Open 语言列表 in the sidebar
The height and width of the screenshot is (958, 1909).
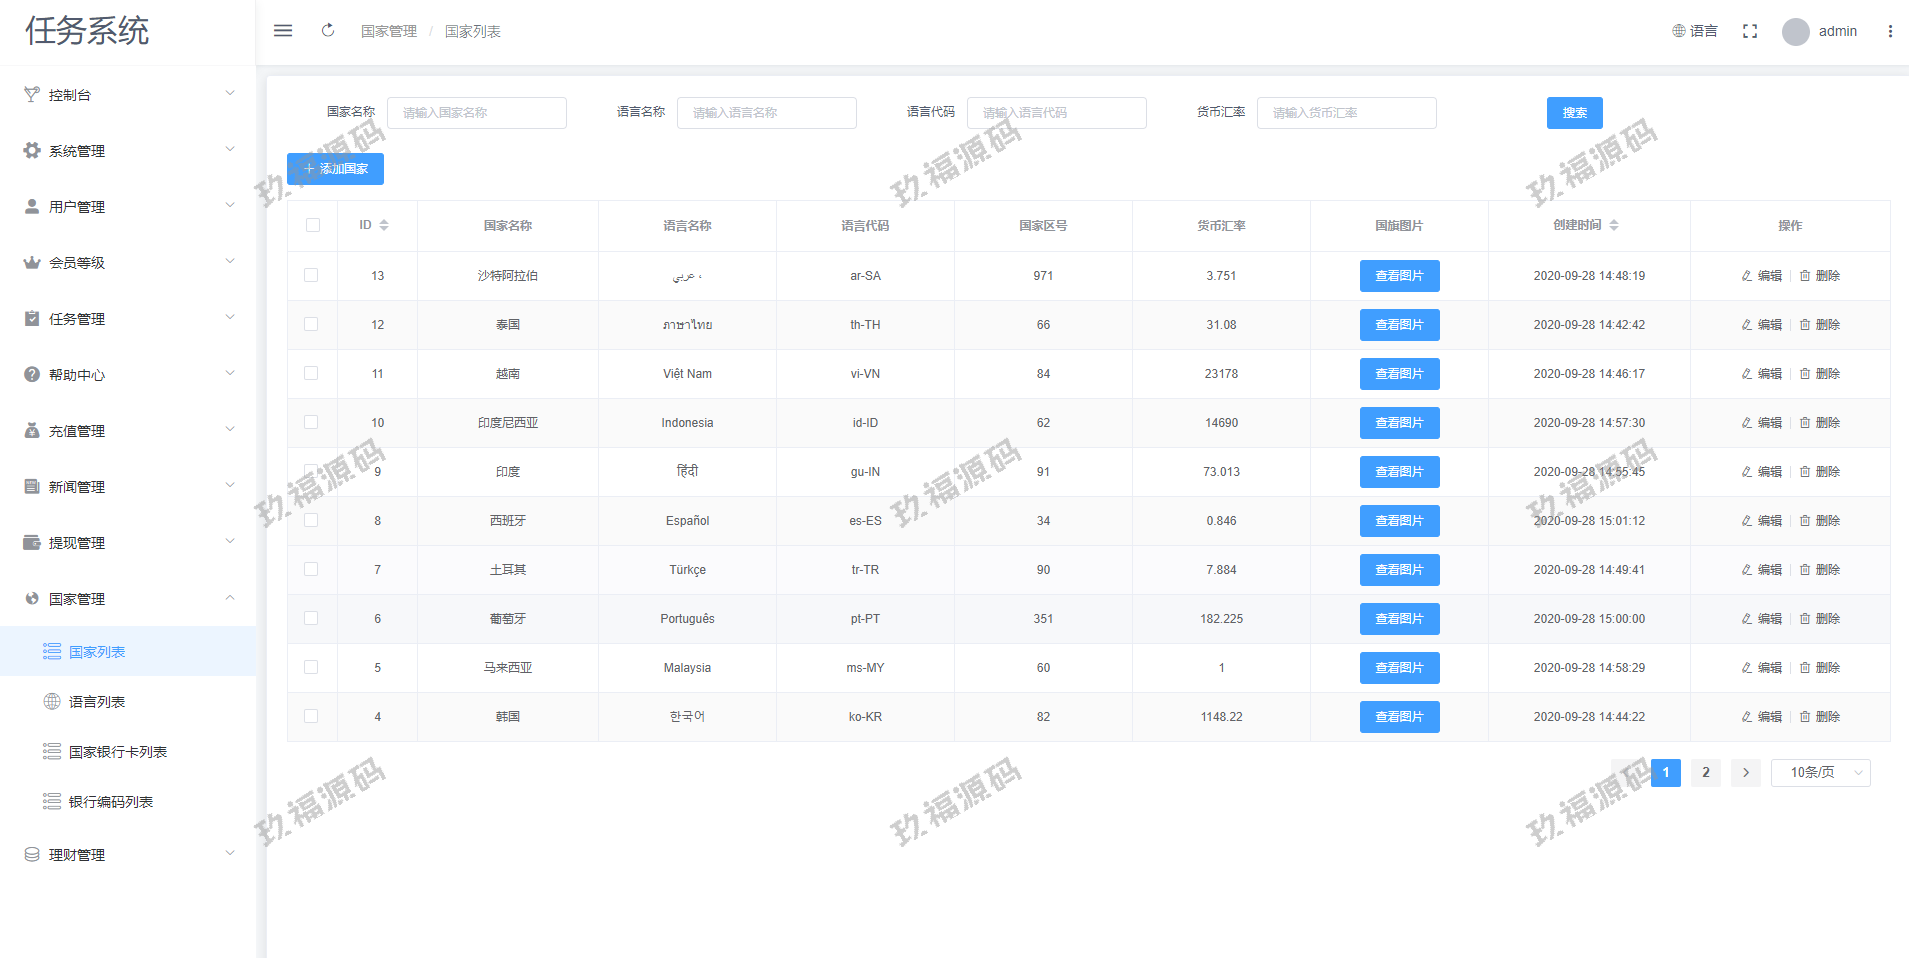pyautogui.click(x=97, y=702)
